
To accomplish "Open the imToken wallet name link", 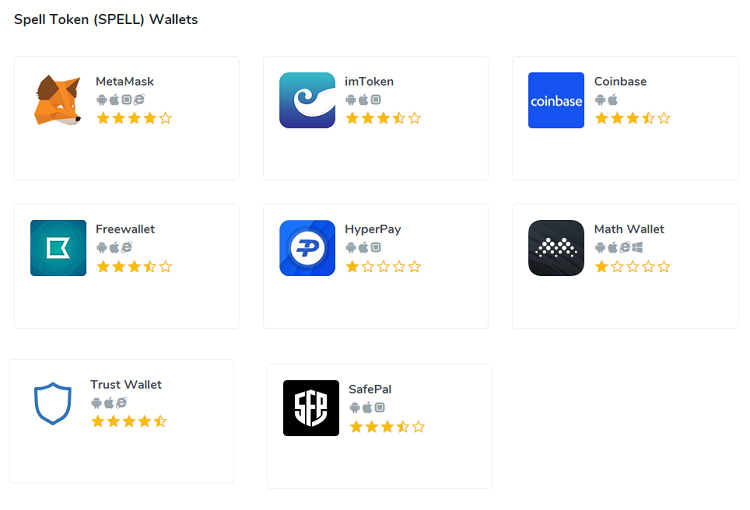I will (369, 81).
